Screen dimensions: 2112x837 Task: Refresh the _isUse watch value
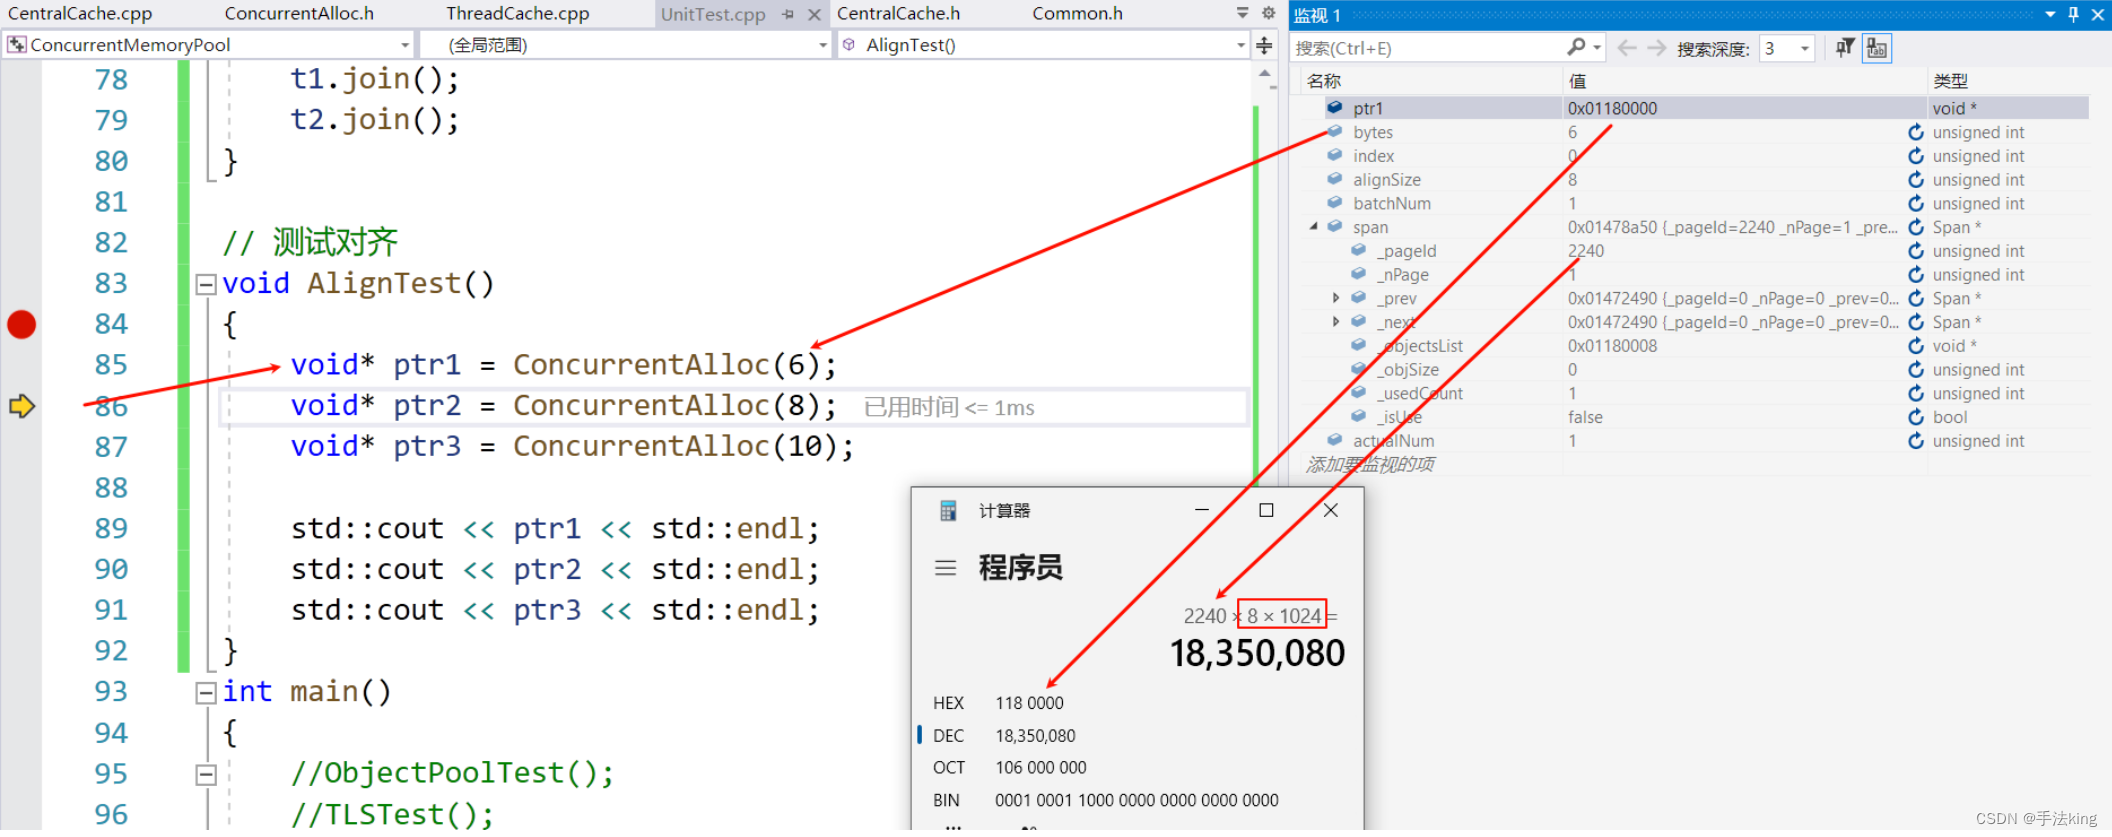click(1915, 417)
